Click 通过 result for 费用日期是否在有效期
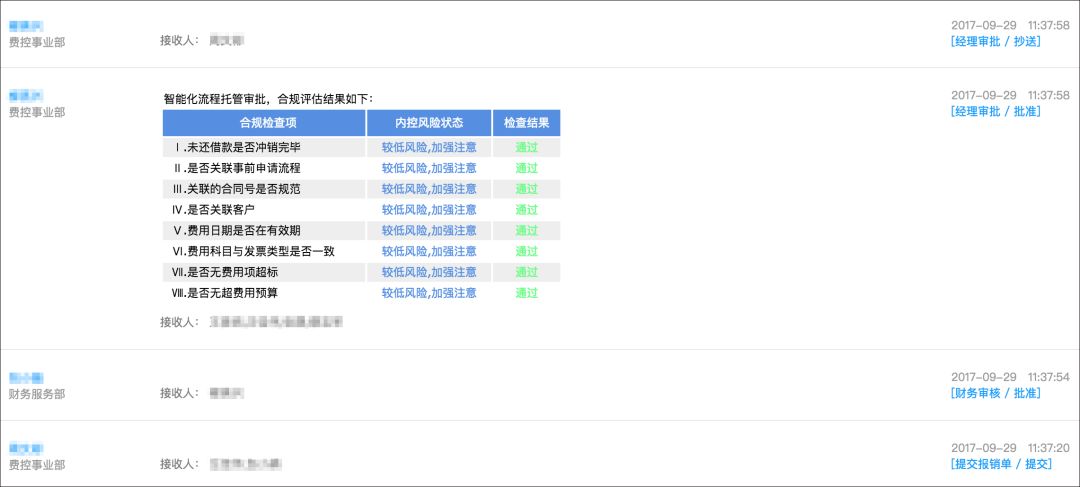Viewport: 1080px width, 487px height. [526, 230]
